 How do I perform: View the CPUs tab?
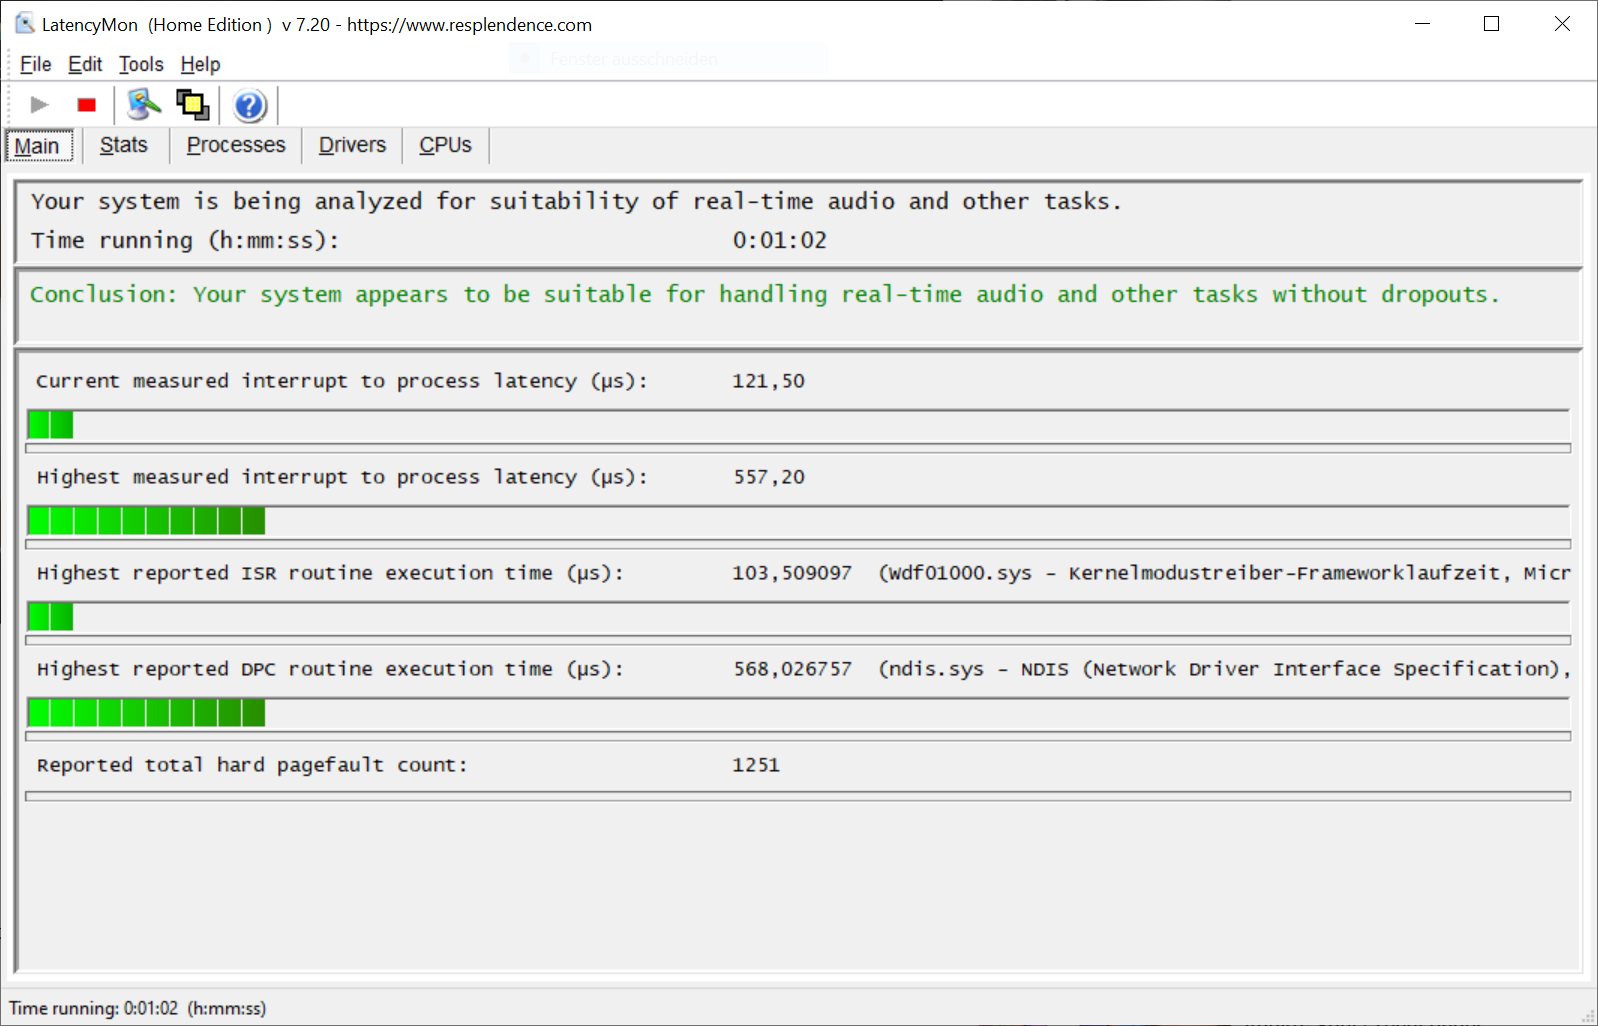tap(445, 145)
